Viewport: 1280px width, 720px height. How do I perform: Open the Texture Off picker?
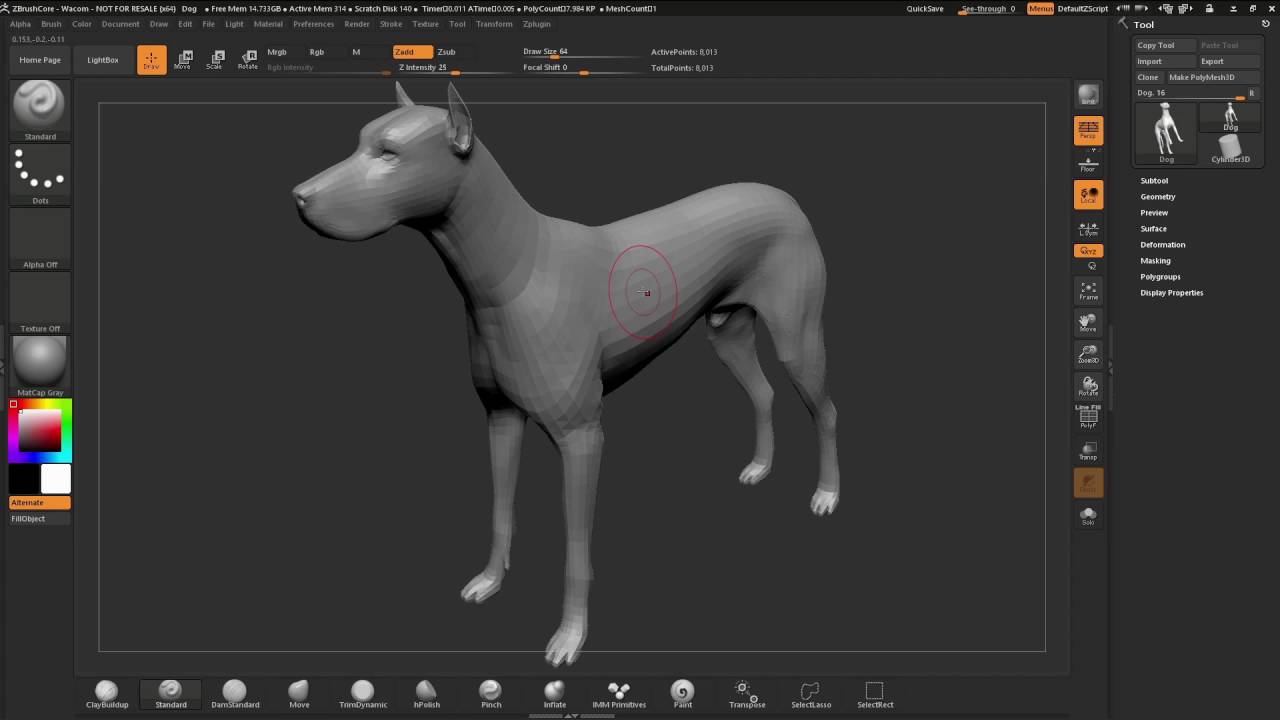(x=40, y=303)
